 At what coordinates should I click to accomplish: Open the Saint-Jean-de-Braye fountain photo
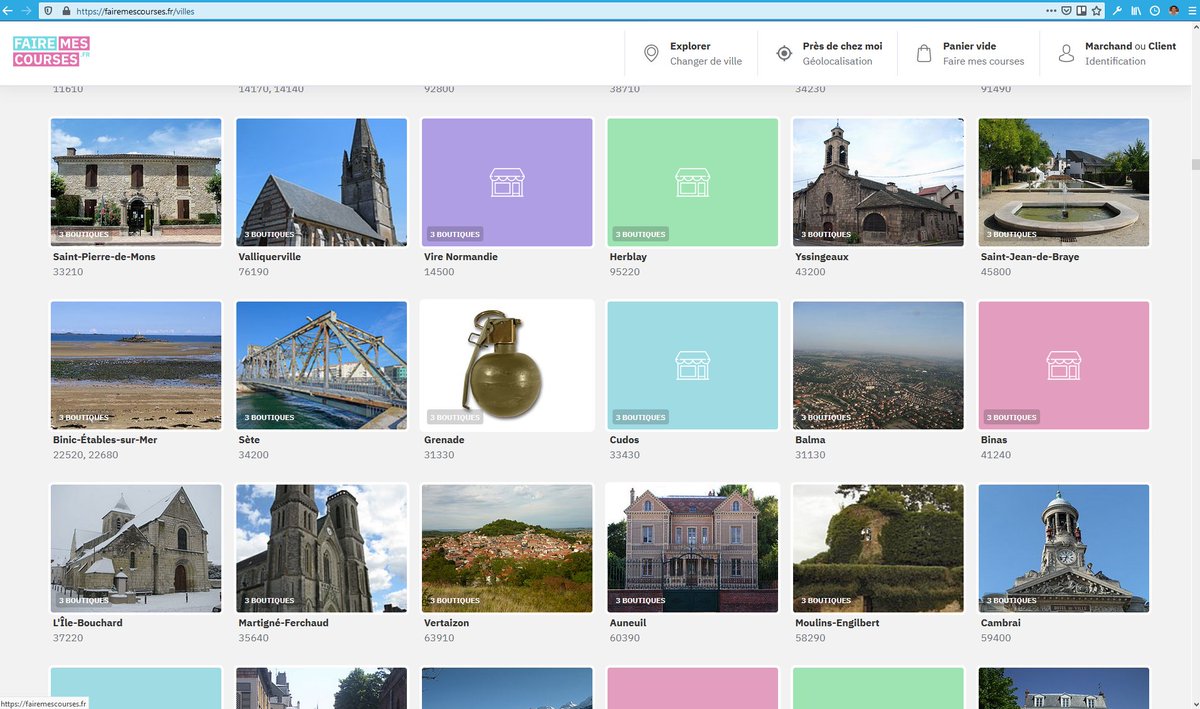pyautogui.click(x=1064, y=182)
